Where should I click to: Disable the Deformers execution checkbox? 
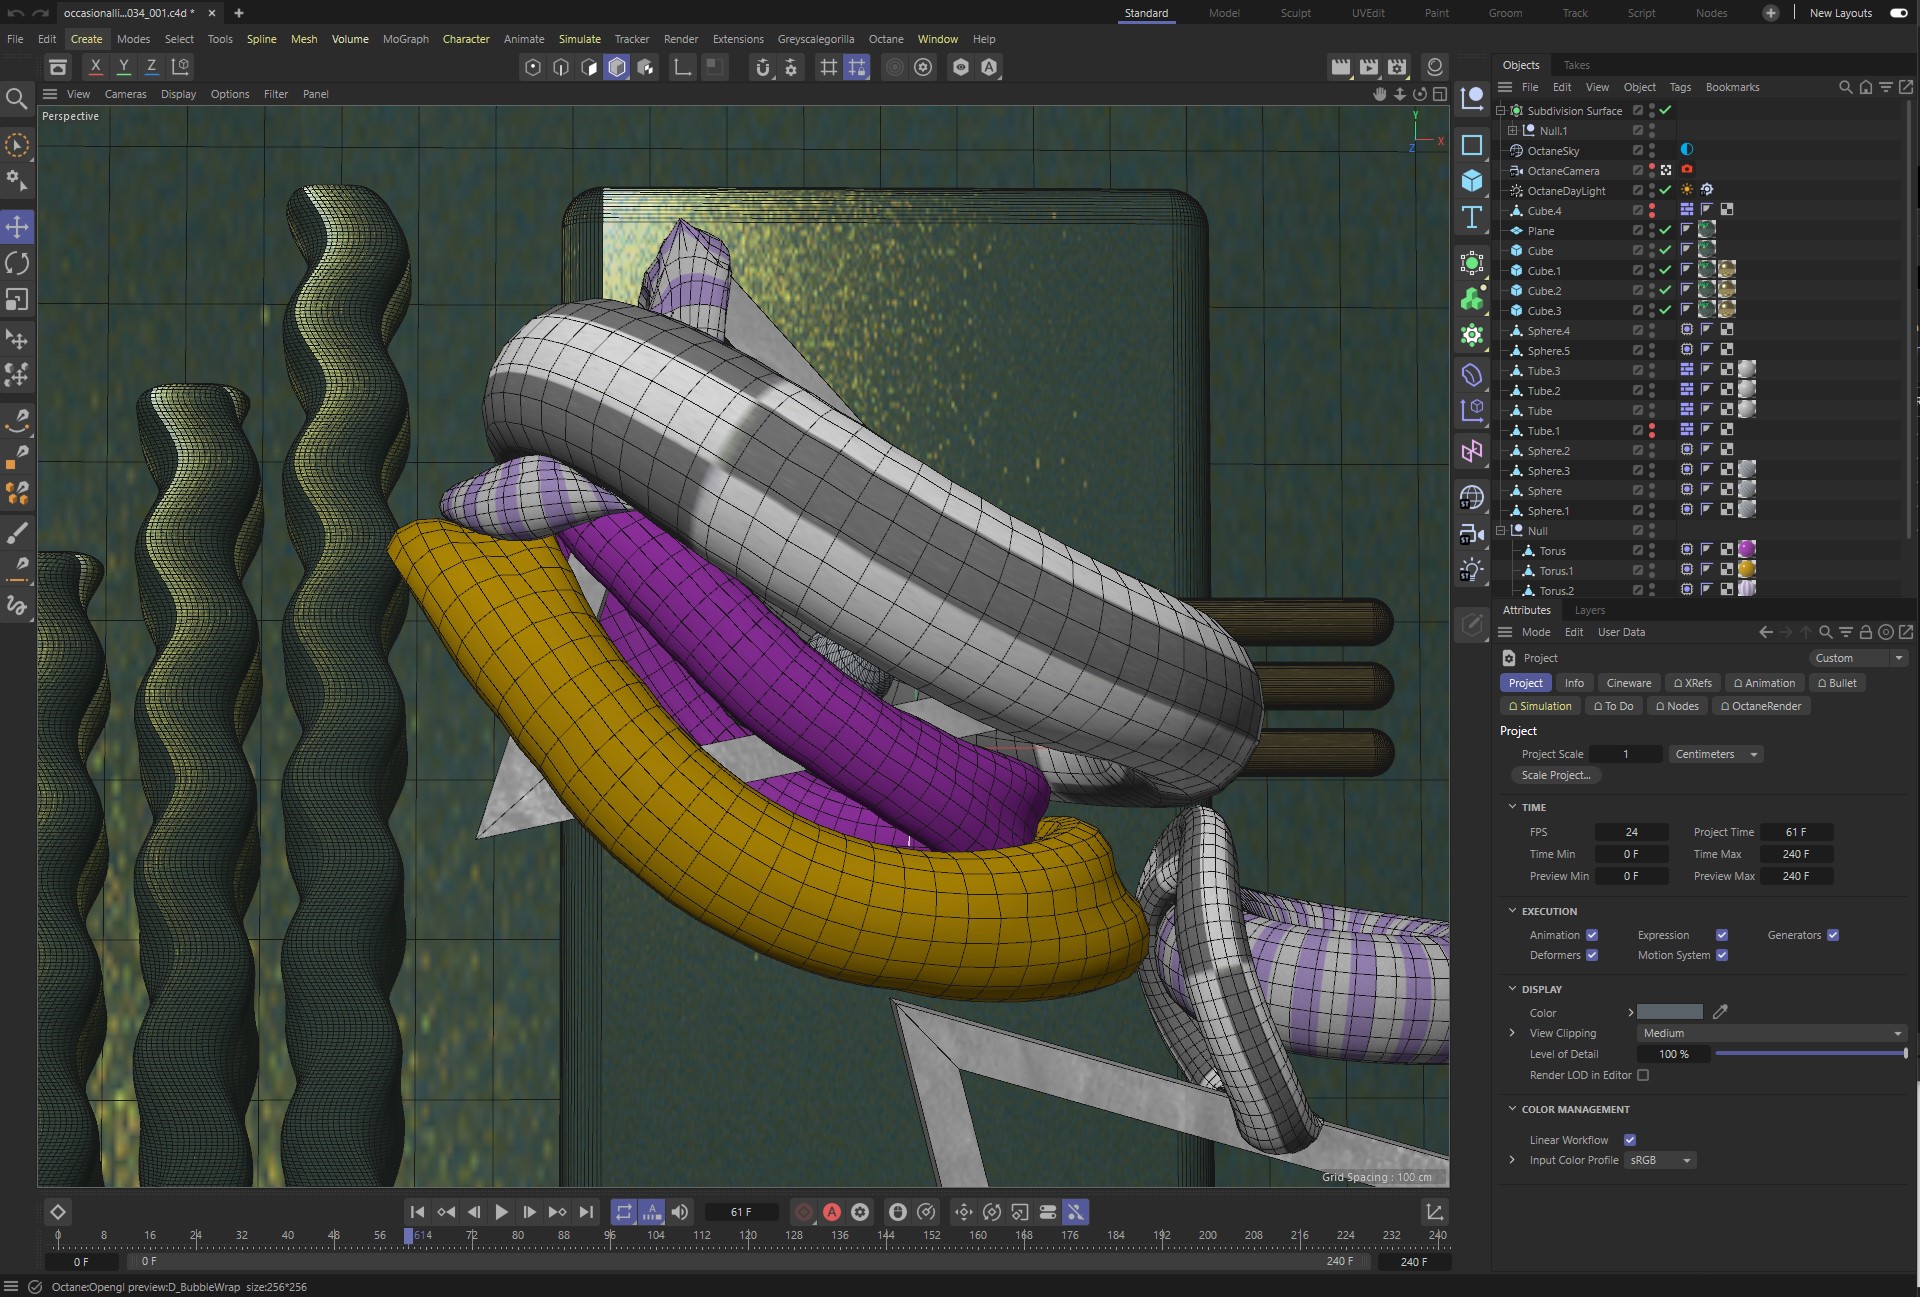click(1592, 955)
